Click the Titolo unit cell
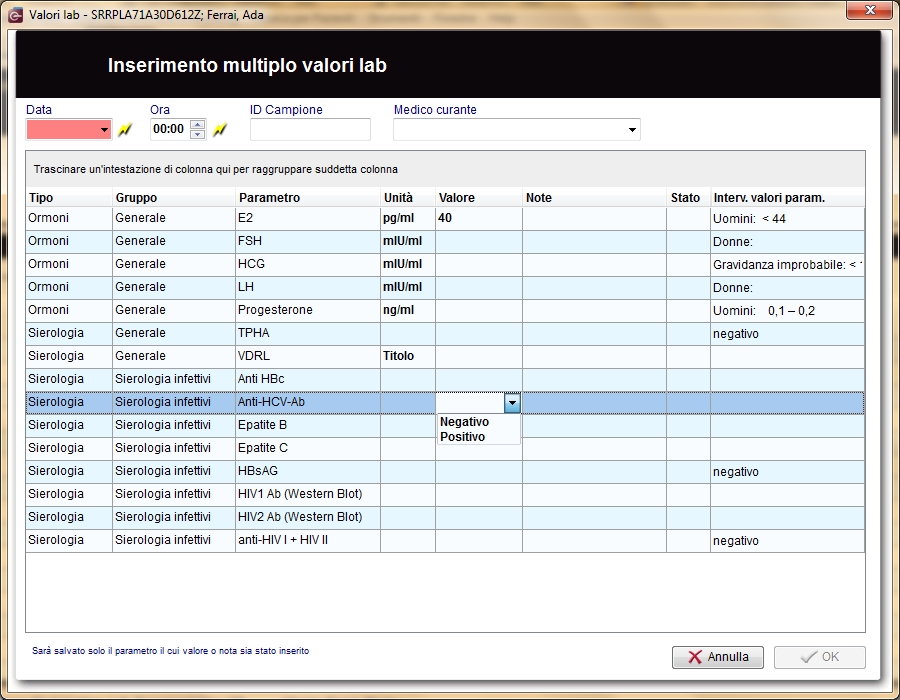Image resolution: width=900 pixels, height=700 pixels. click(x=408, y=356)
